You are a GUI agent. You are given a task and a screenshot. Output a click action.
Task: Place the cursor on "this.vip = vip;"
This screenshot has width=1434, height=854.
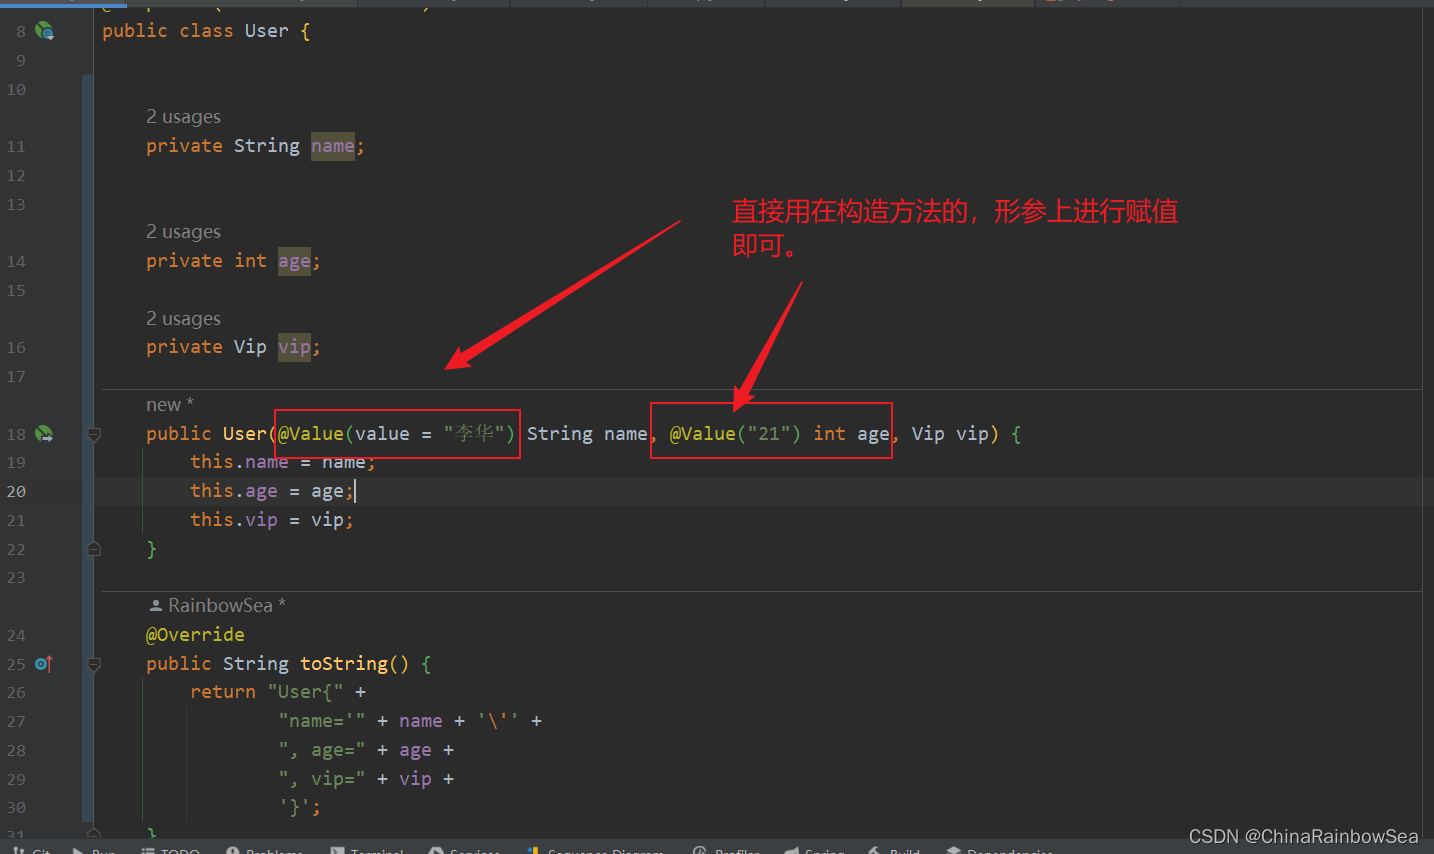point(272,520)
